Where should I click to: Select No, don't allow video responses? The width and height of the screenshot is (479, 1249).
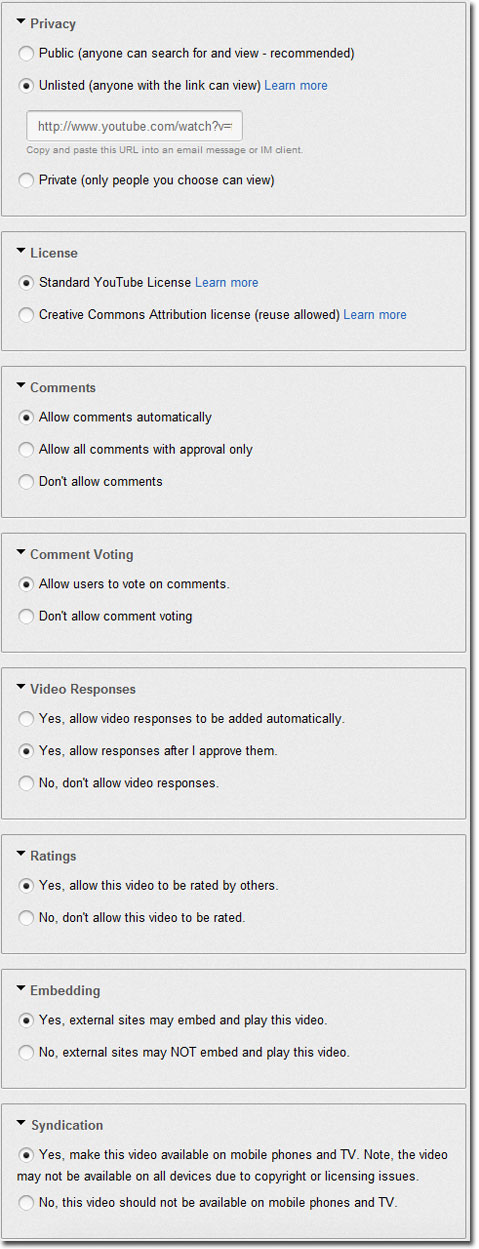tap(27, 783)
